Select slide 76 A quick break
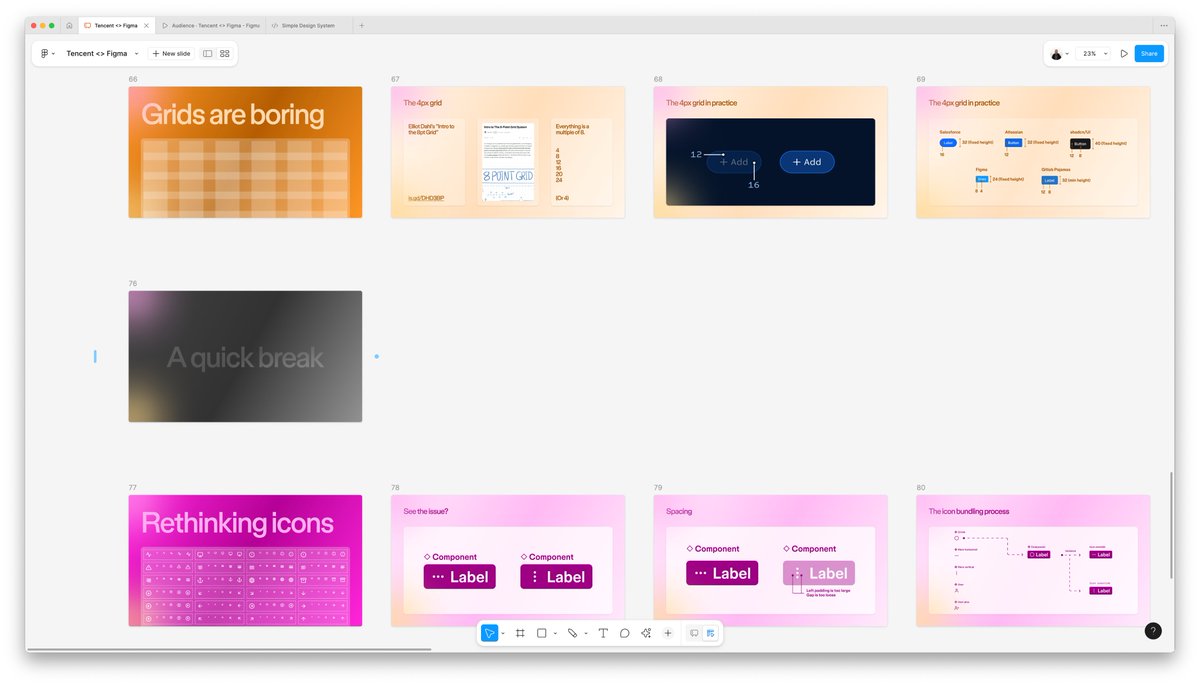 click(245, 356)
